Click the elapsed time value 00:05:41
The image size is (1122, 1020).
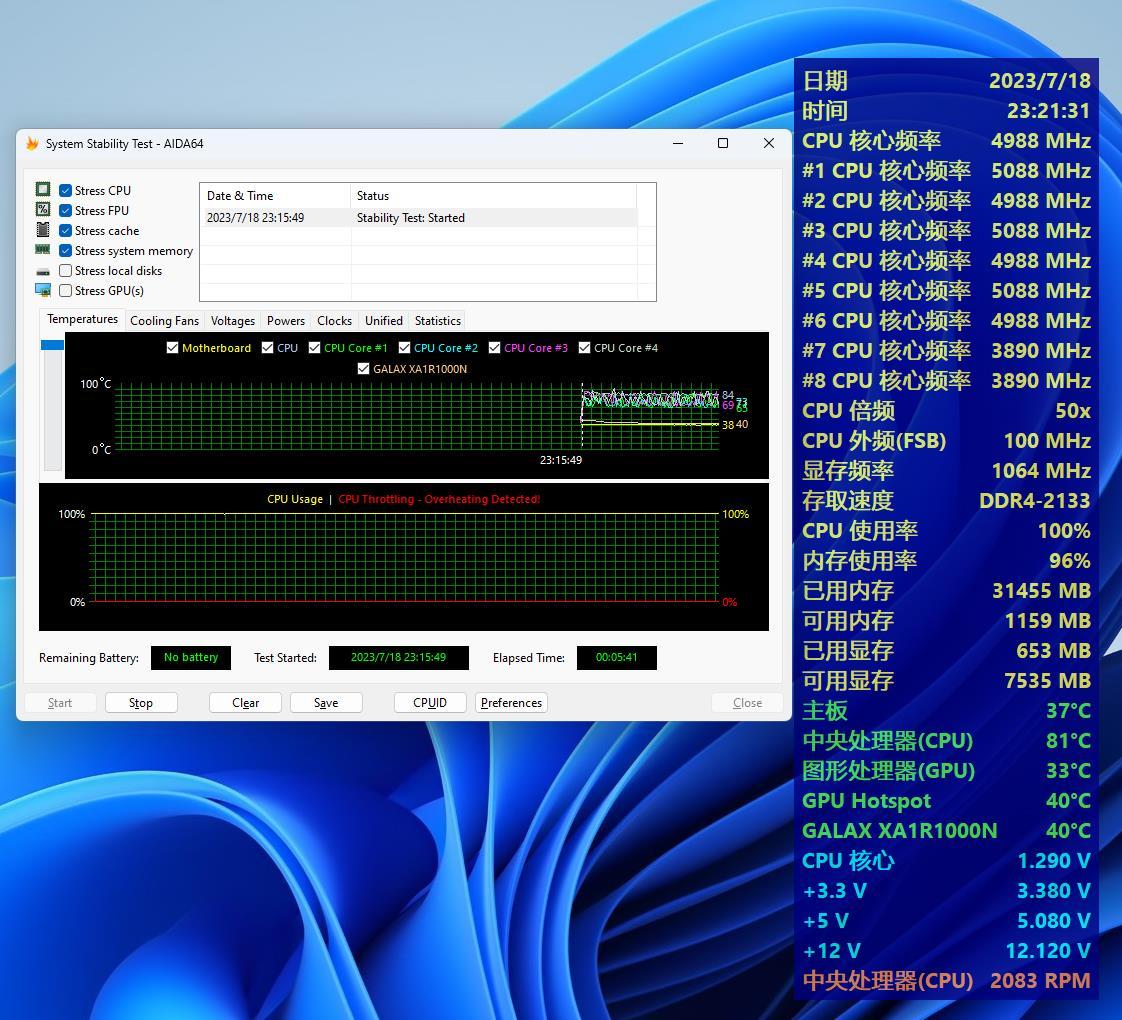[x=617, y=657]
